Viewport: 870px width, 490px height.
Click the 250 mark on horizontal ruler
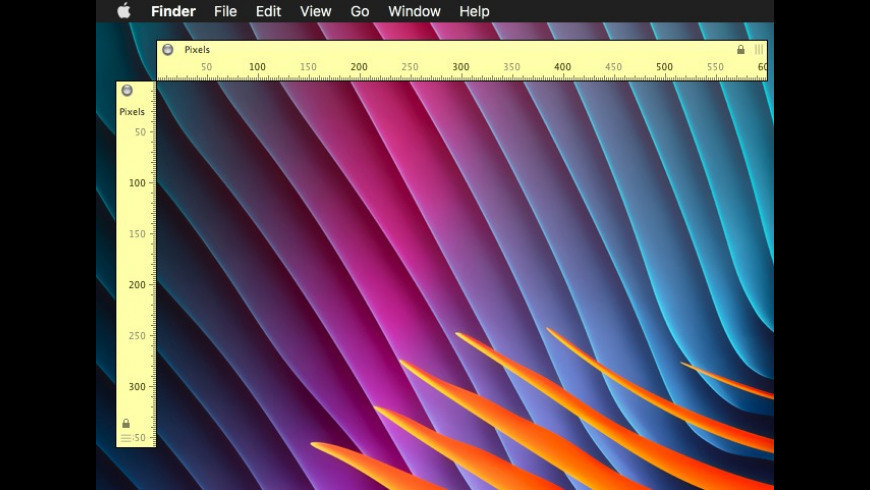(410, 67)
